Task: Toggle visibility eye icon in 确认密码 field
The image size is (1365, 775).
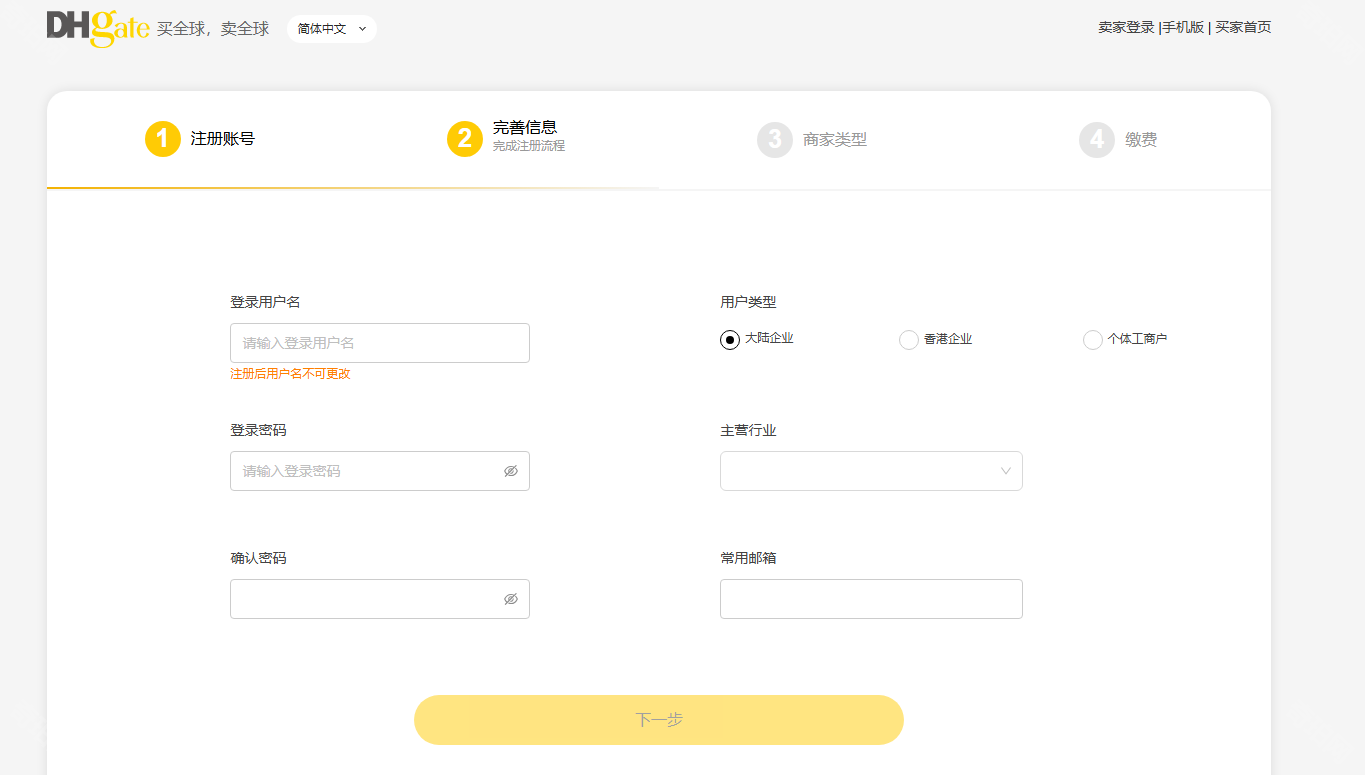Action: [x=511, y=599]
